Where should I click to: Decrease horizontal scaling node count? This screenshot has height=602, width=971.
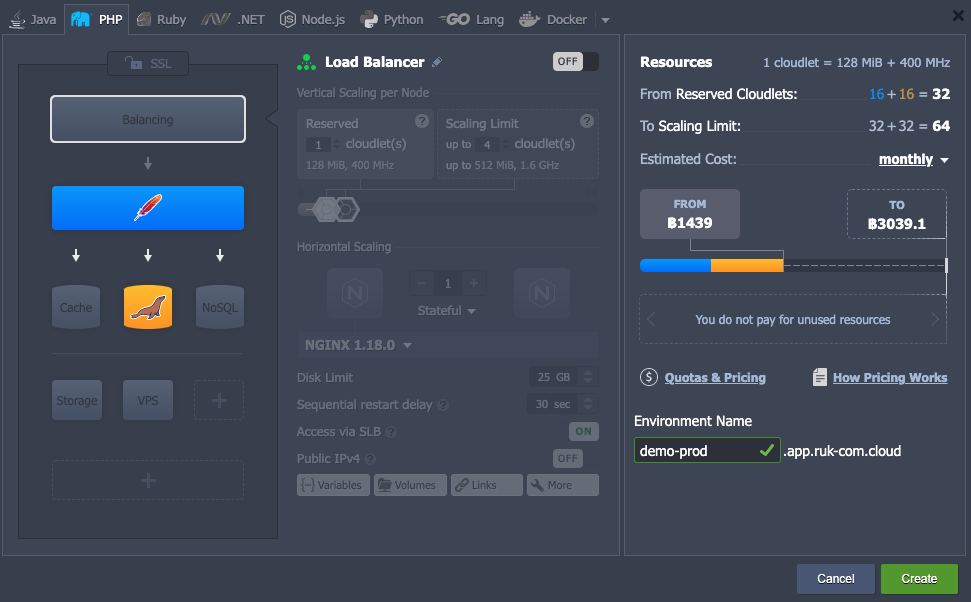(x=421, y=283)
